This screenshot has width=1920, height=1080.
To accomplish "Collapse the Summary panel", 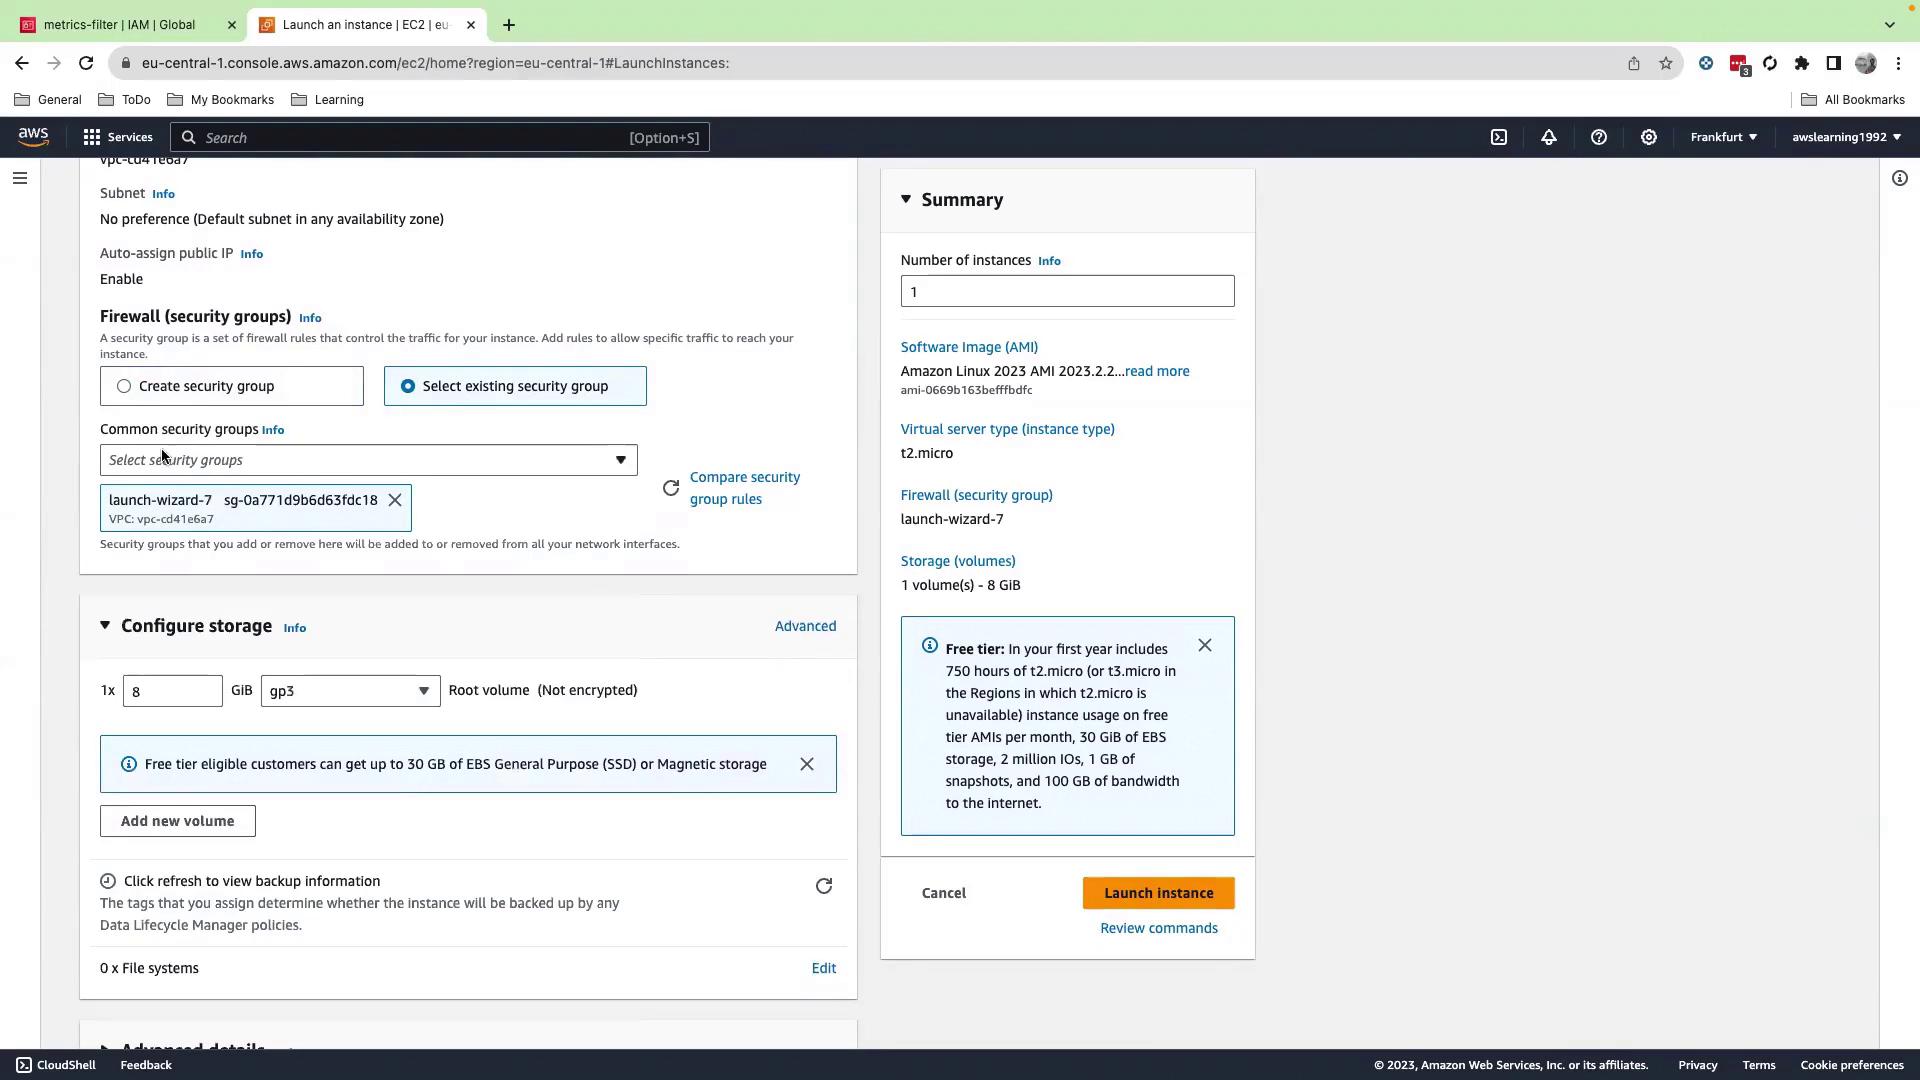I will pyautogui.click(x=906, y=200).
